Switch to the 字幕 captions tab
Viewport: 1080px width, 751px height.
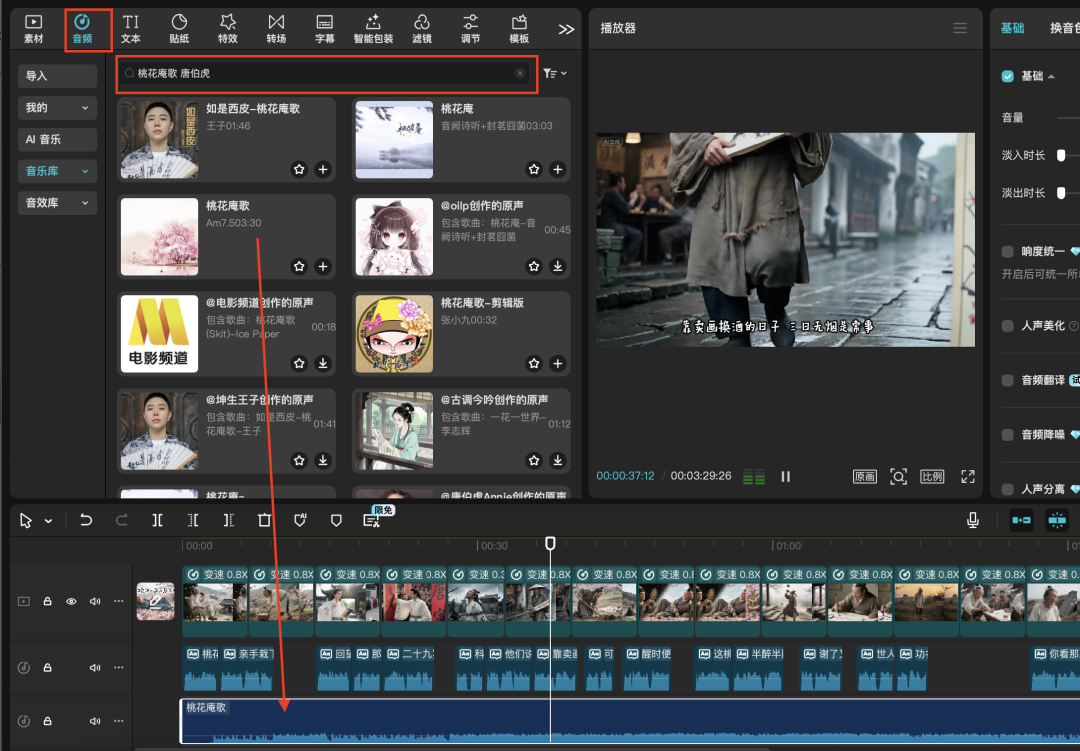pos(324,28)
